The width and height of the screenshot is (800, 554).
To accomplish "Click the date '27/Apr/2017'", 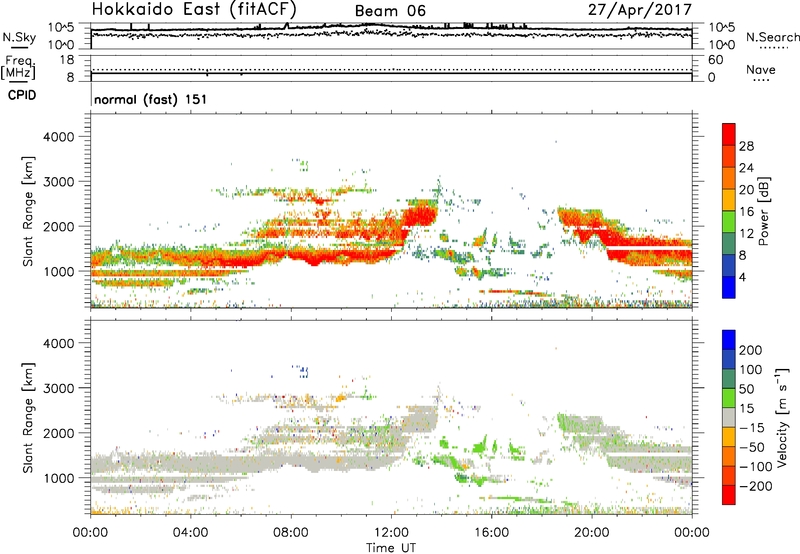I will [x=640, y=10].
